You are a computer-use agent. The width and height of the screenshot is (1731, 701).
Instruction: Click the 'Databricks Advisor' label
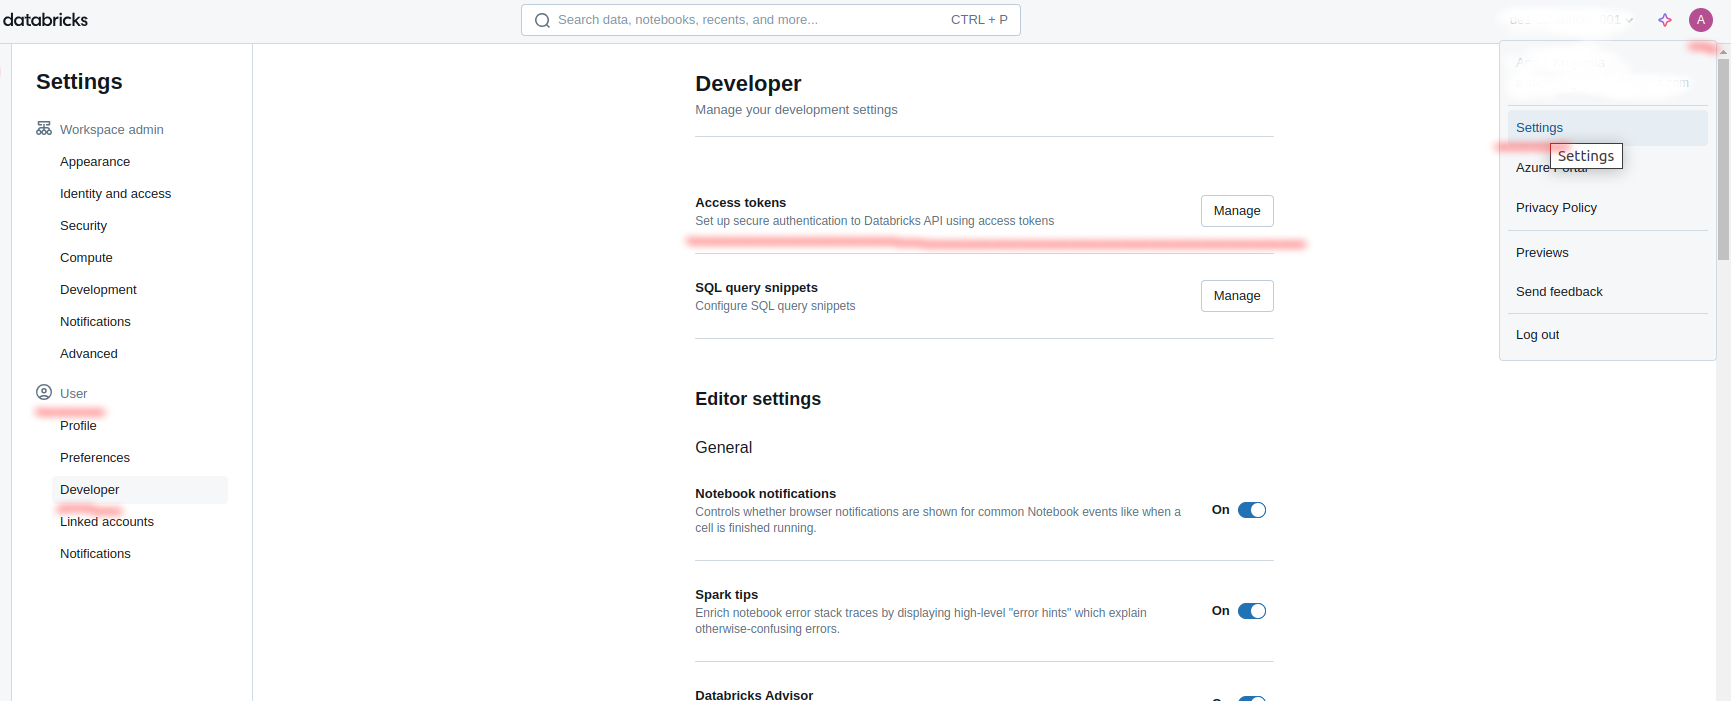pos(754,695)
